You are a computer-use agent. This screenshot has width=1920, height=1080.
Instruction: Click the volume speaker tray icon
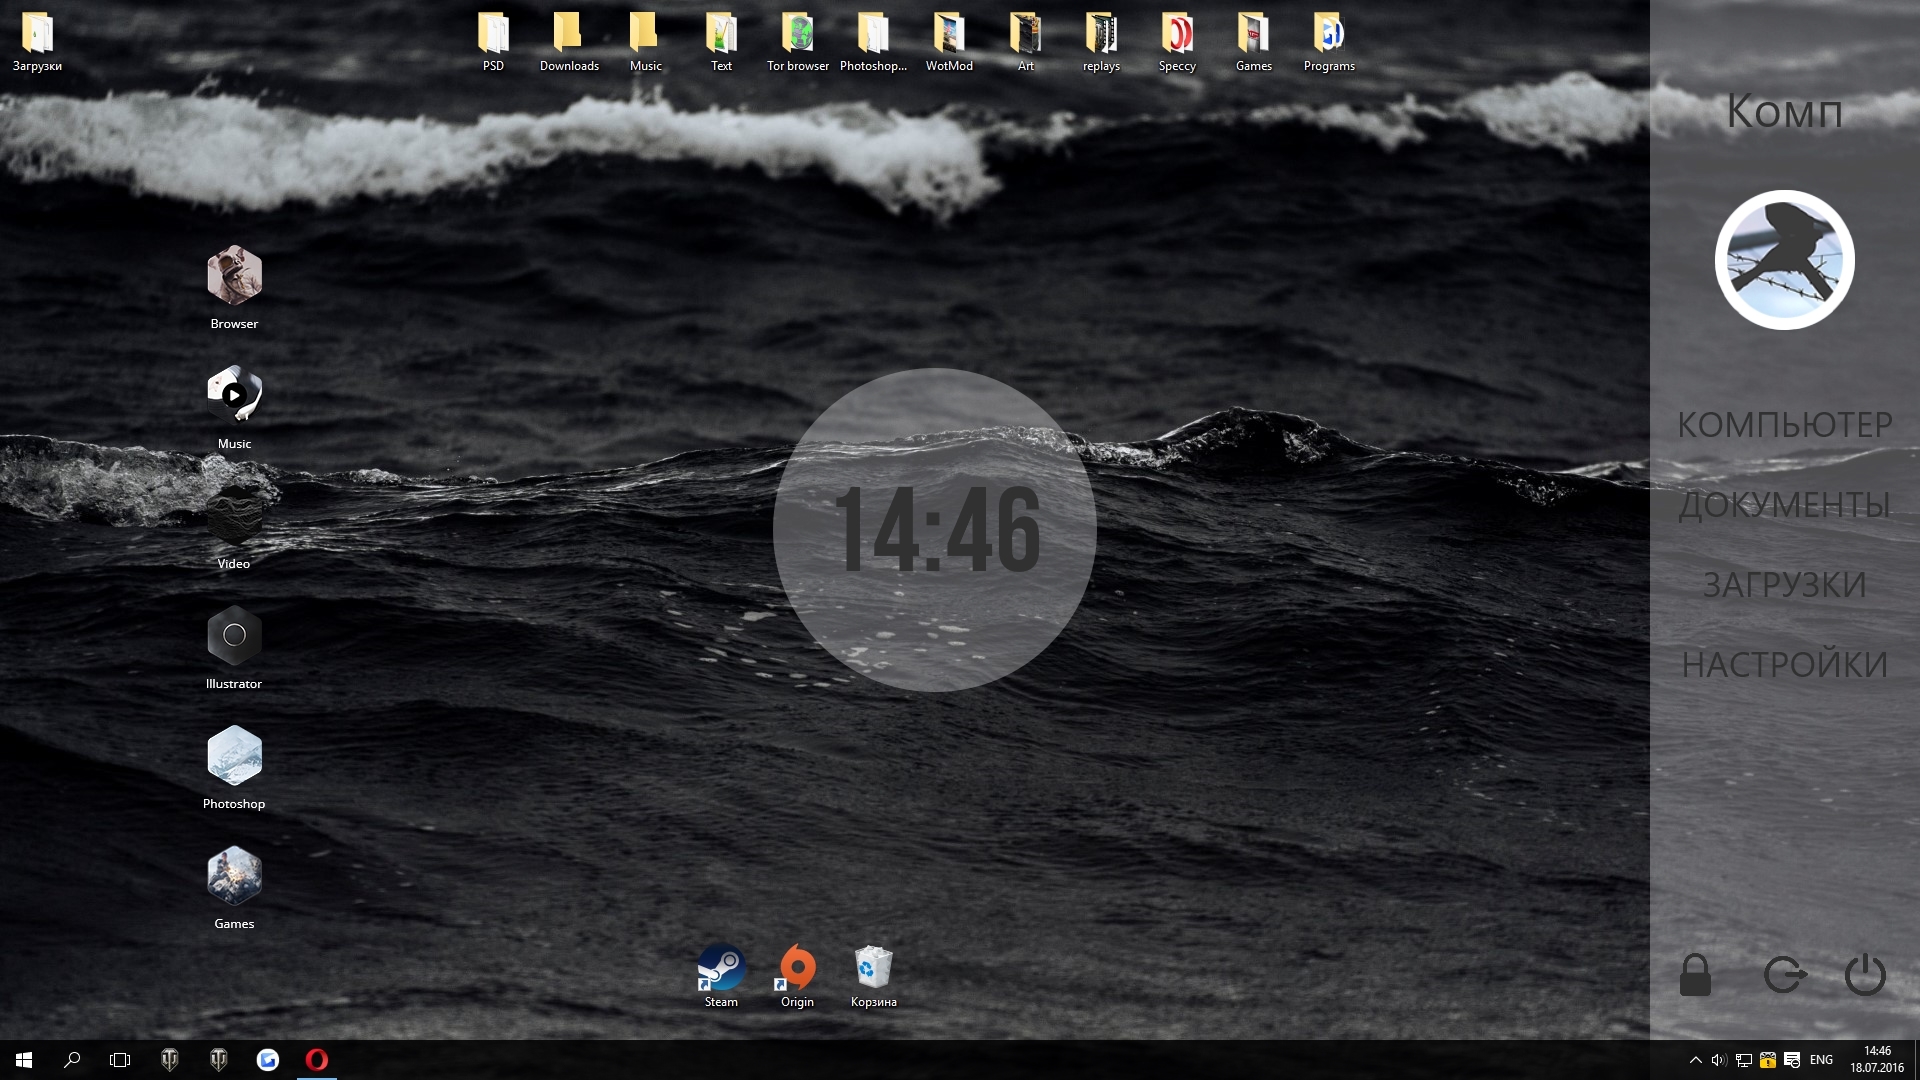pos(1718,1060)
